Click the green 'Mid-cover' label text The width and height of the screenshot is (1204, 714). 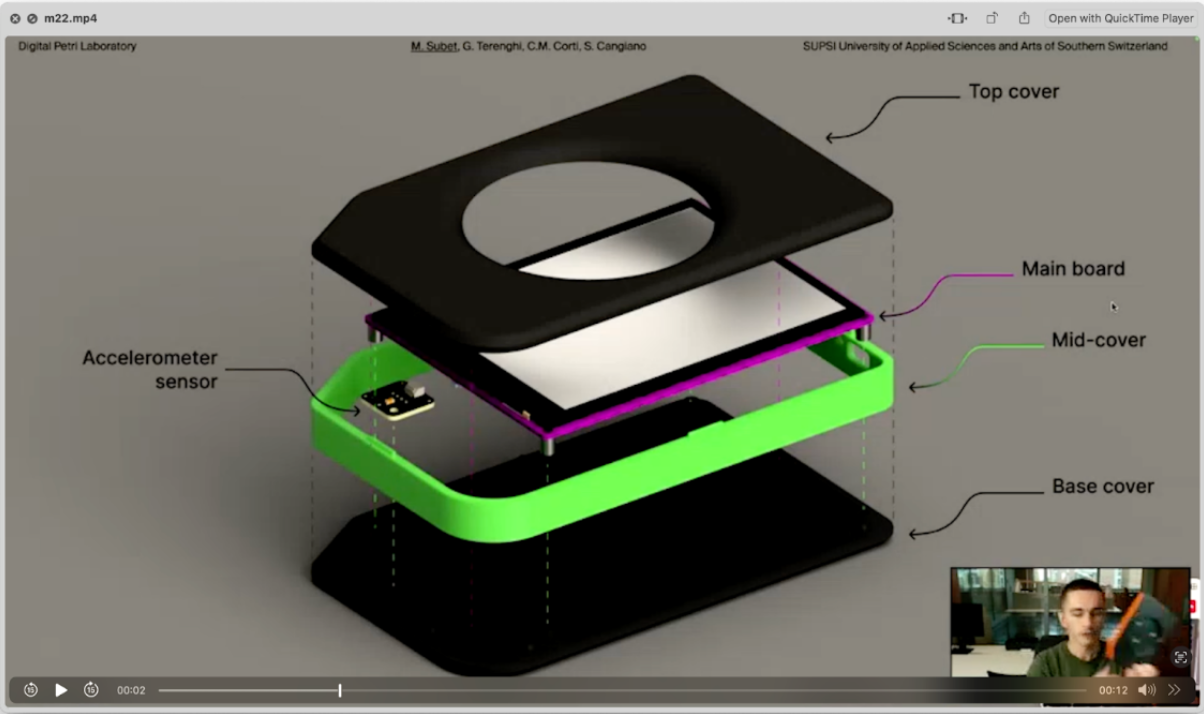click(1098, 340)
